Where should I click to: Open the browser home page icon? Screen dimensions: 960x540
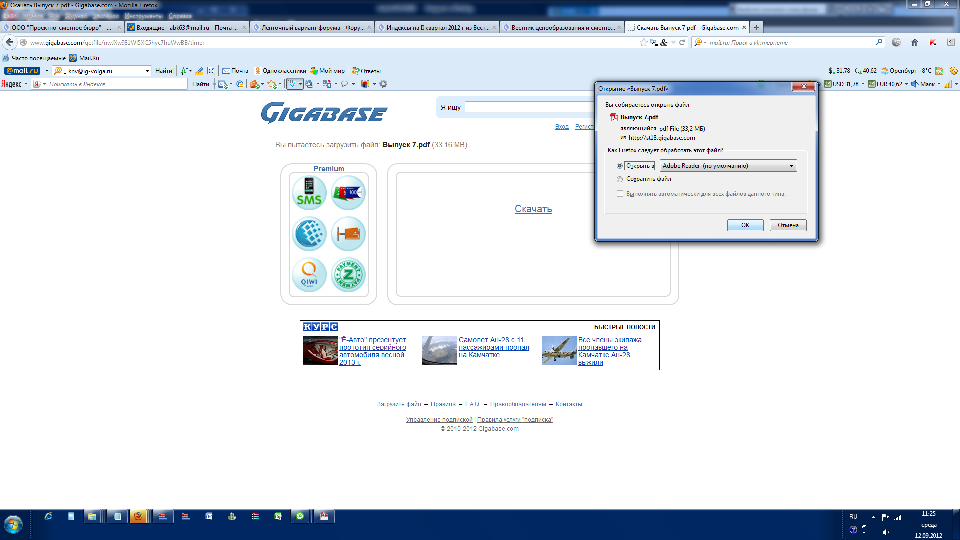[x=915, y=42]
